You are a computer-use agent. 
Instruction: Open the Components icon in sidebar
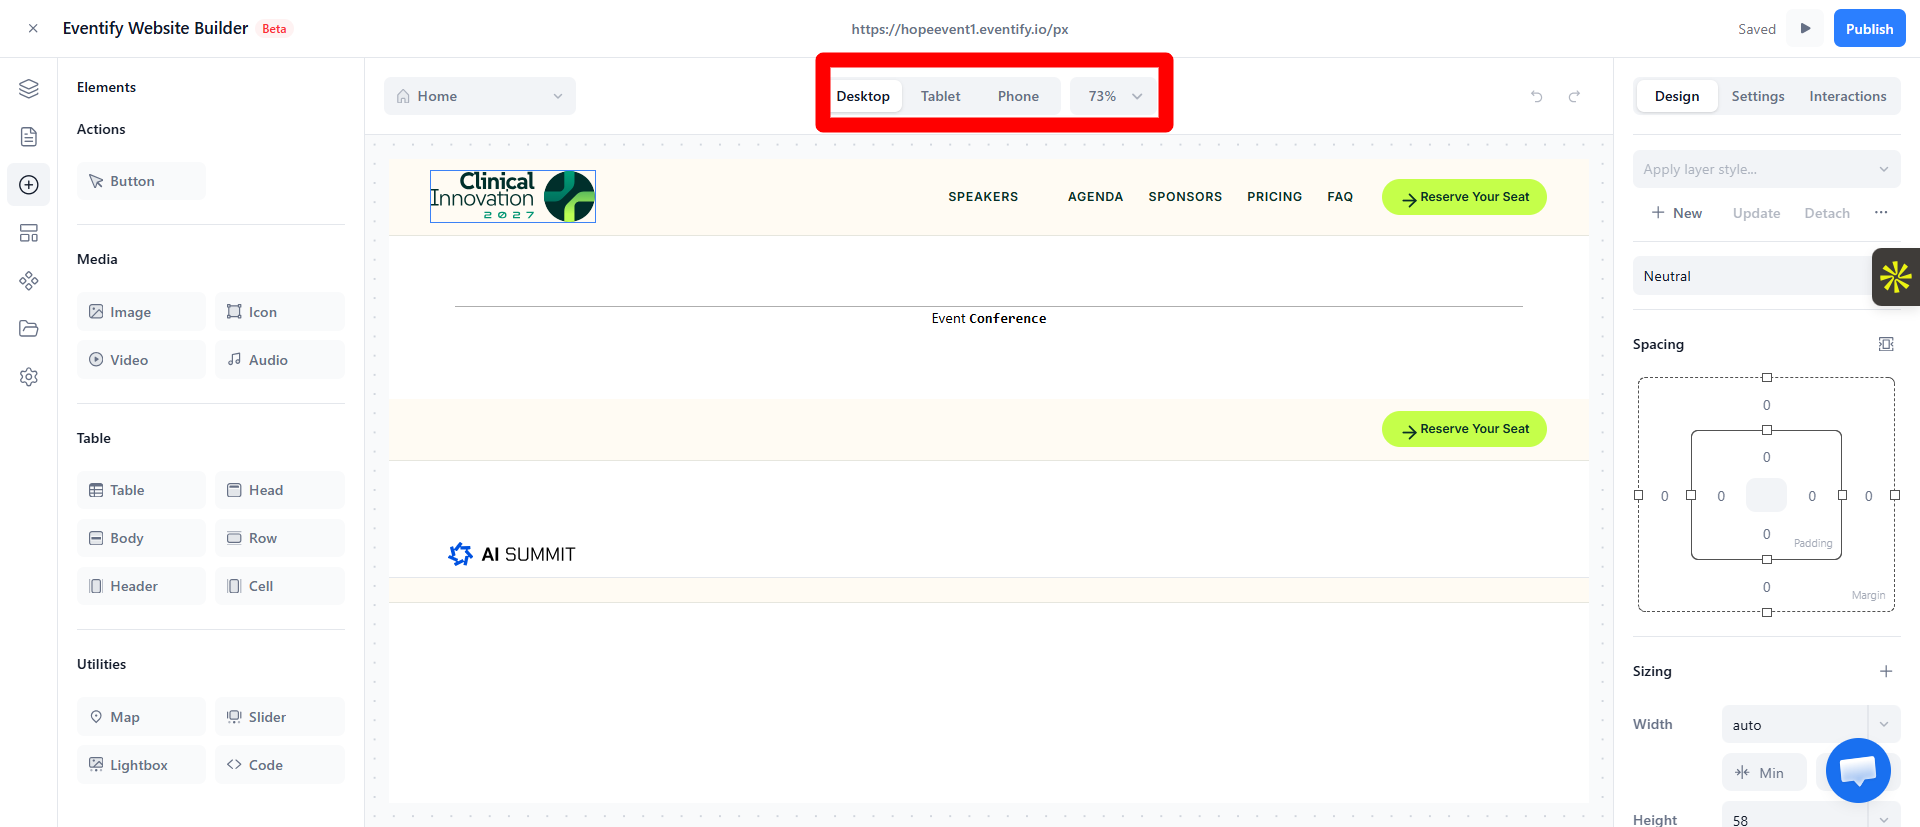tap(29, 281)
